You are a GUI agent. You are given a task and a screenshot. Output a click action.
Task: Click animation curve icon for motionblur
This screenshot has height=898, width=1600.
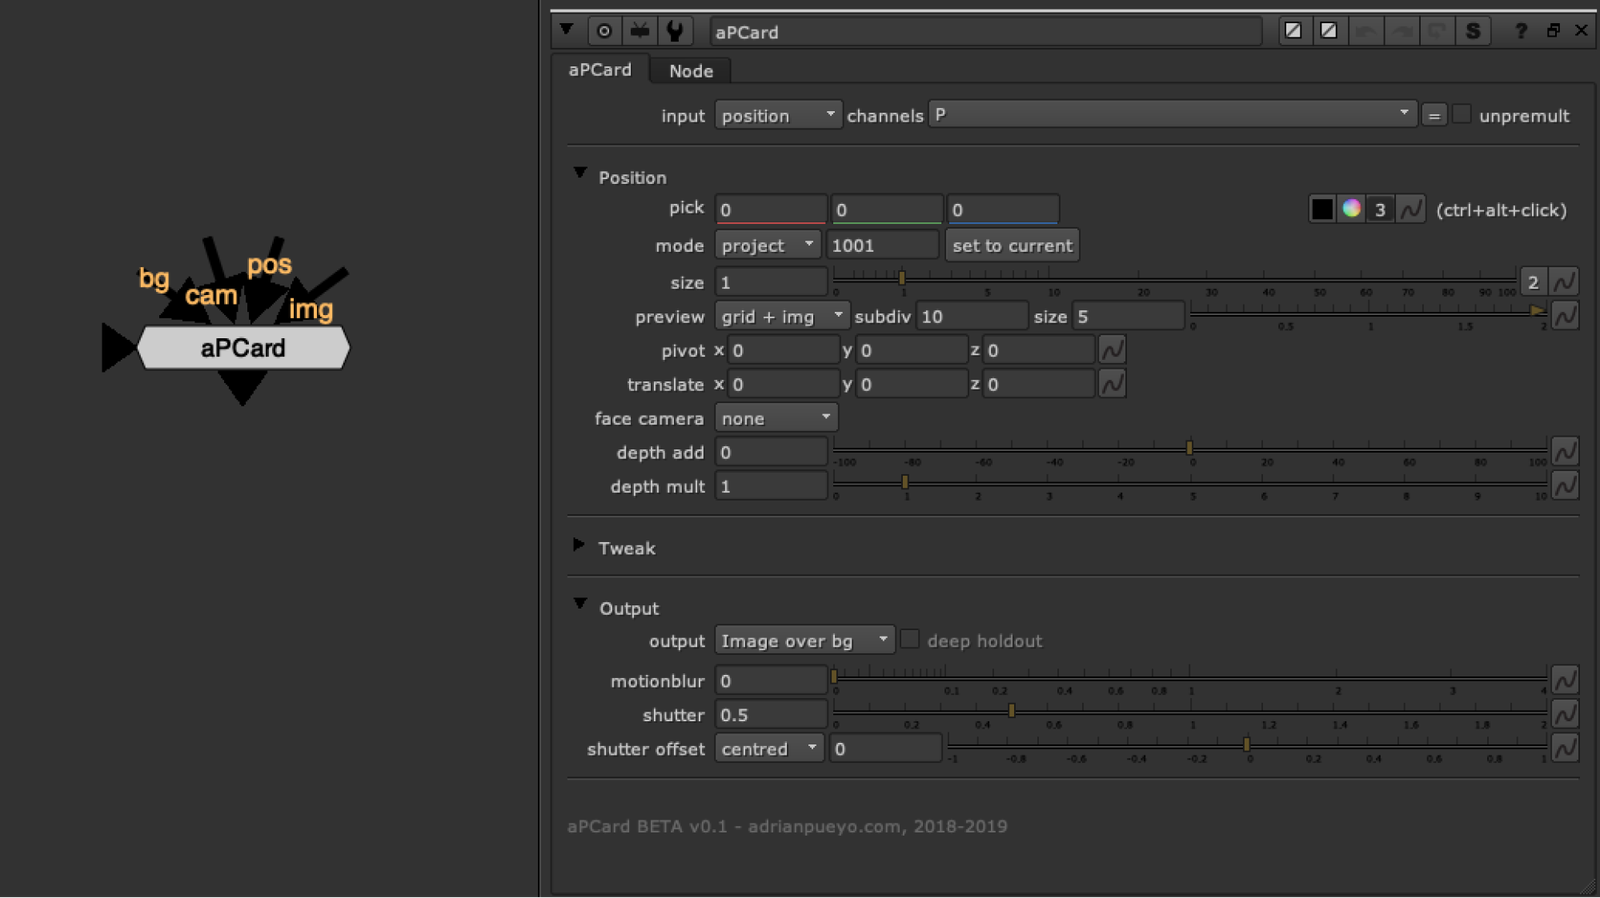pos(1564,680)
